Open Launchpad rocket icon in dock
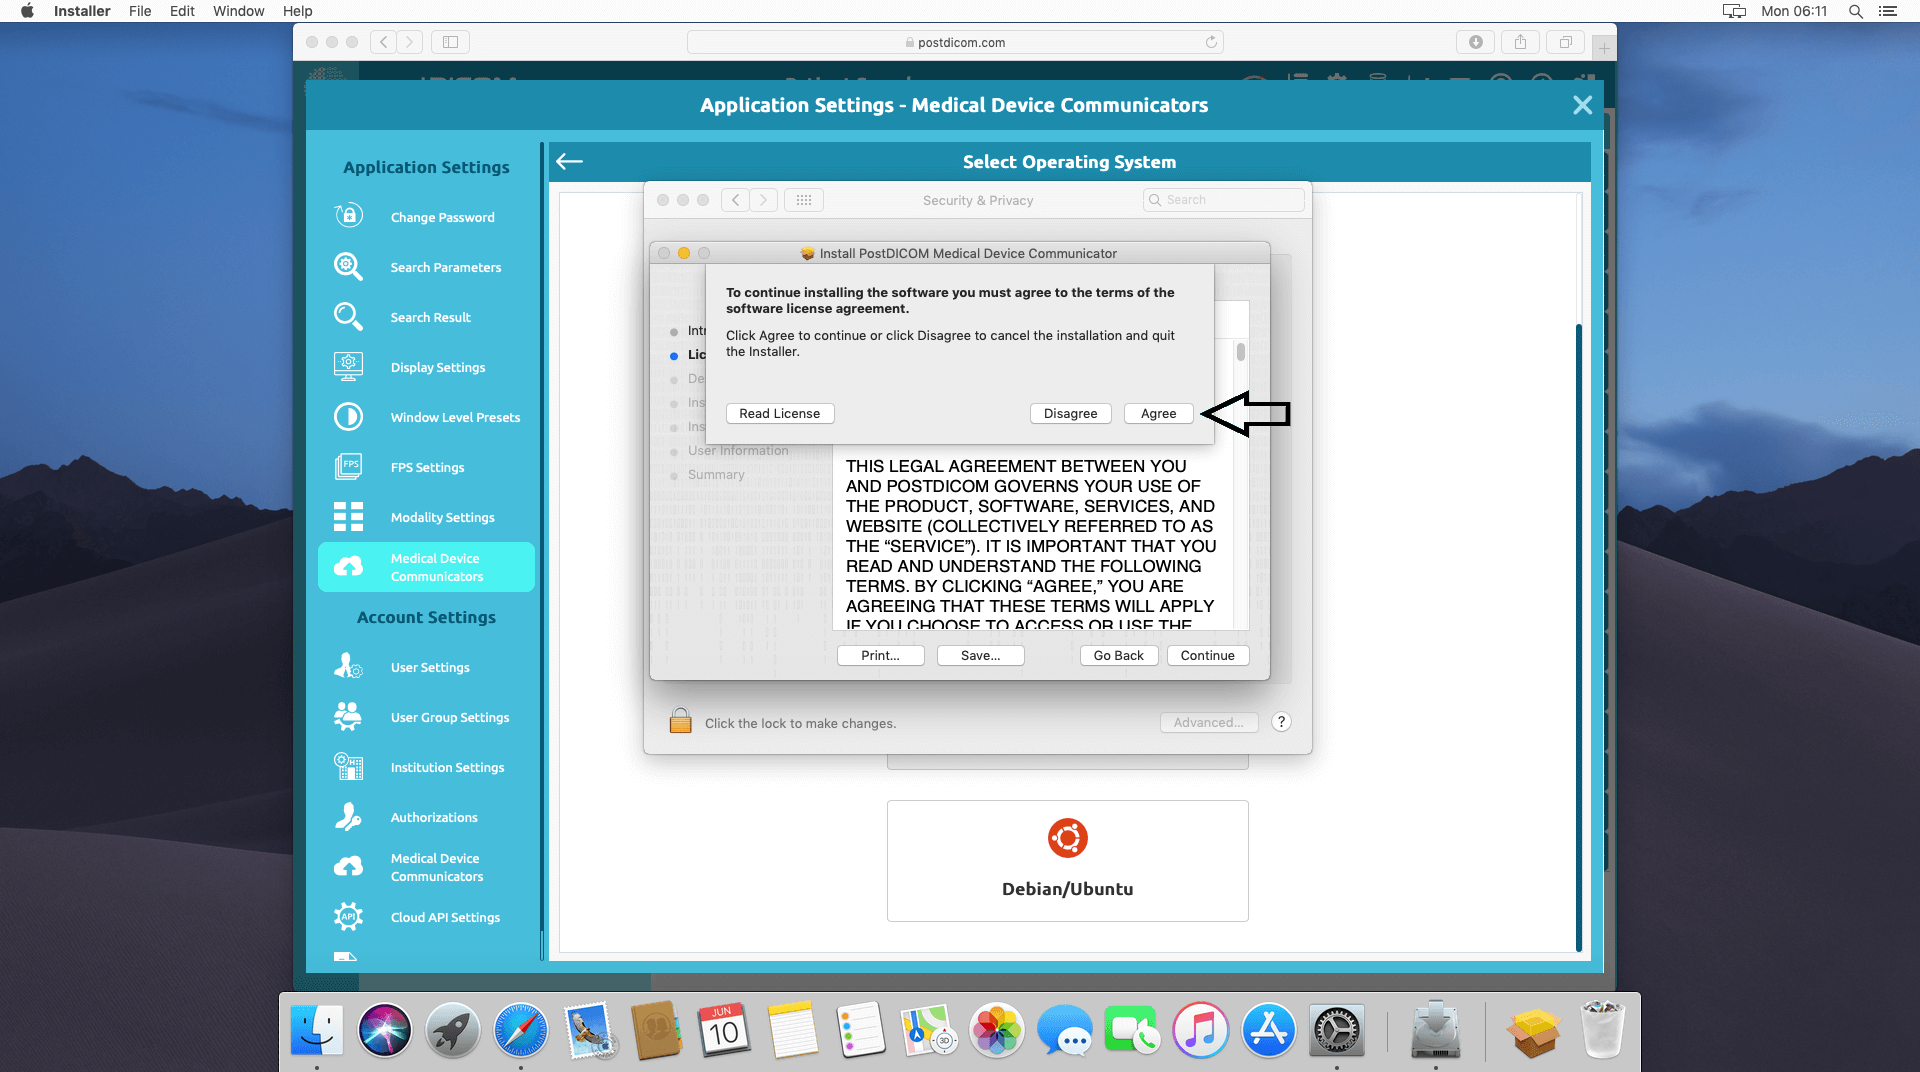 click(452, 1031)
